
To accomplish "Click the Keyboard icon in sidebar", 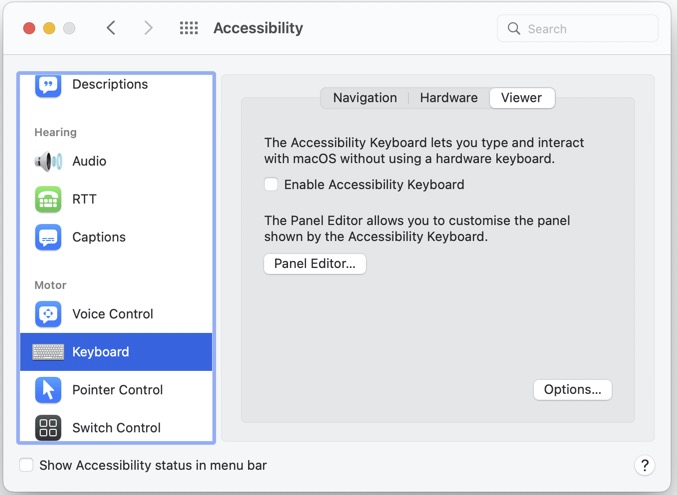I will pyautogui.click(x=48, y=352).
